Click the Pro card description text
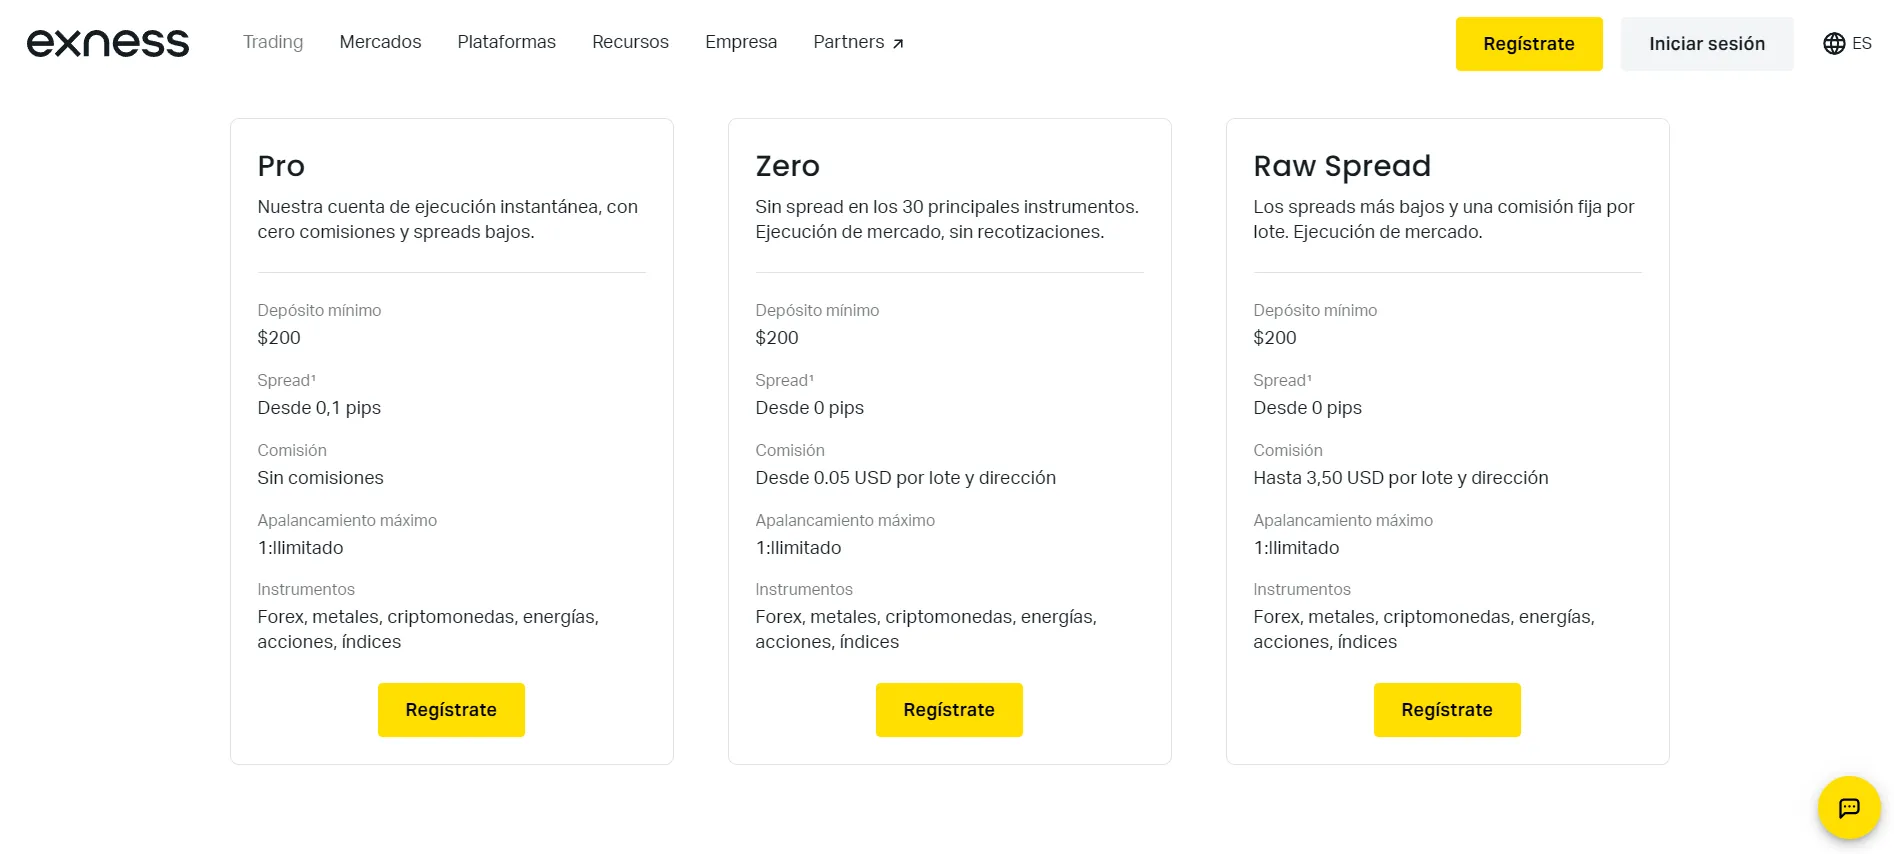 coord(448,219)
